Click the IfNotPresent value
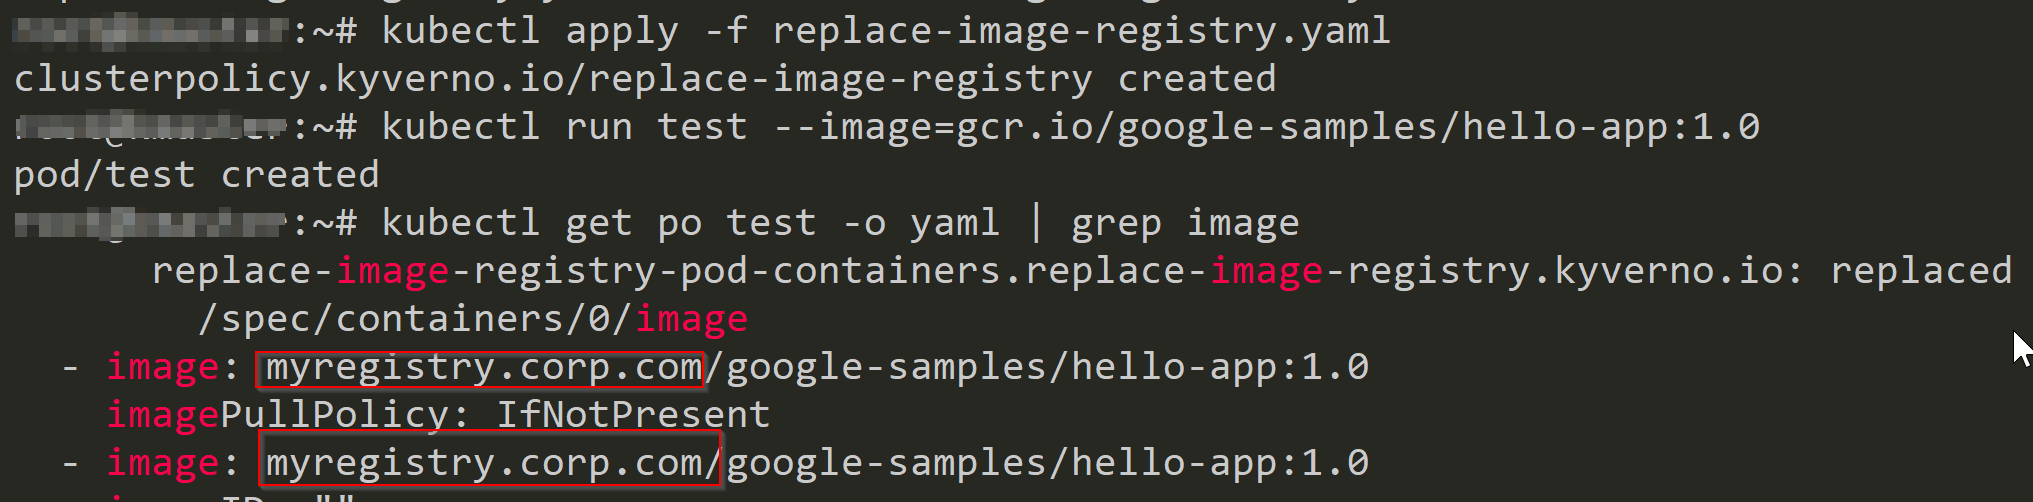The width and height of the screenshot is (2033, 502). (x=633, y=415)
